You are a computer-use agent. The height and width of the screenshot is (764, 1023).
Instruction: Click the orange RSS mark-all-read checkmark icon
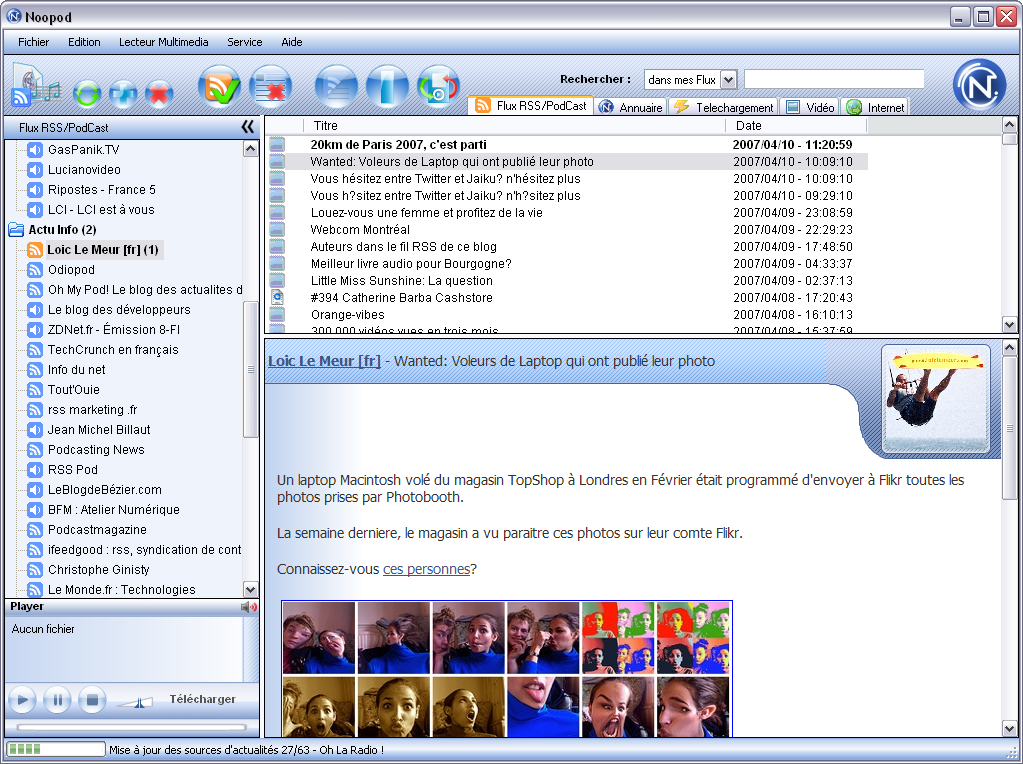[219, 86]
